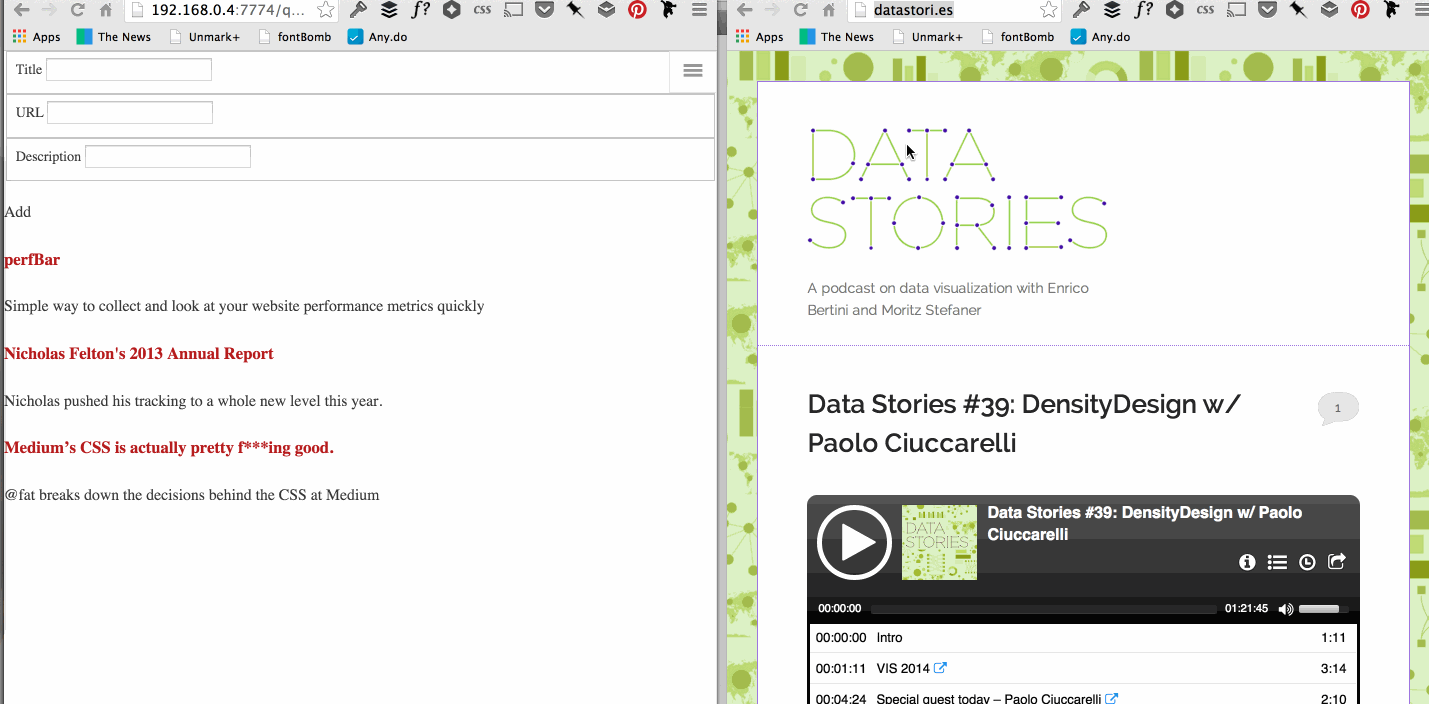Image resolution: width=1429 pixels, height=704 pixels.
Task: Open the hamburger menu on the bookmarks form page
Action: point(693,71)
